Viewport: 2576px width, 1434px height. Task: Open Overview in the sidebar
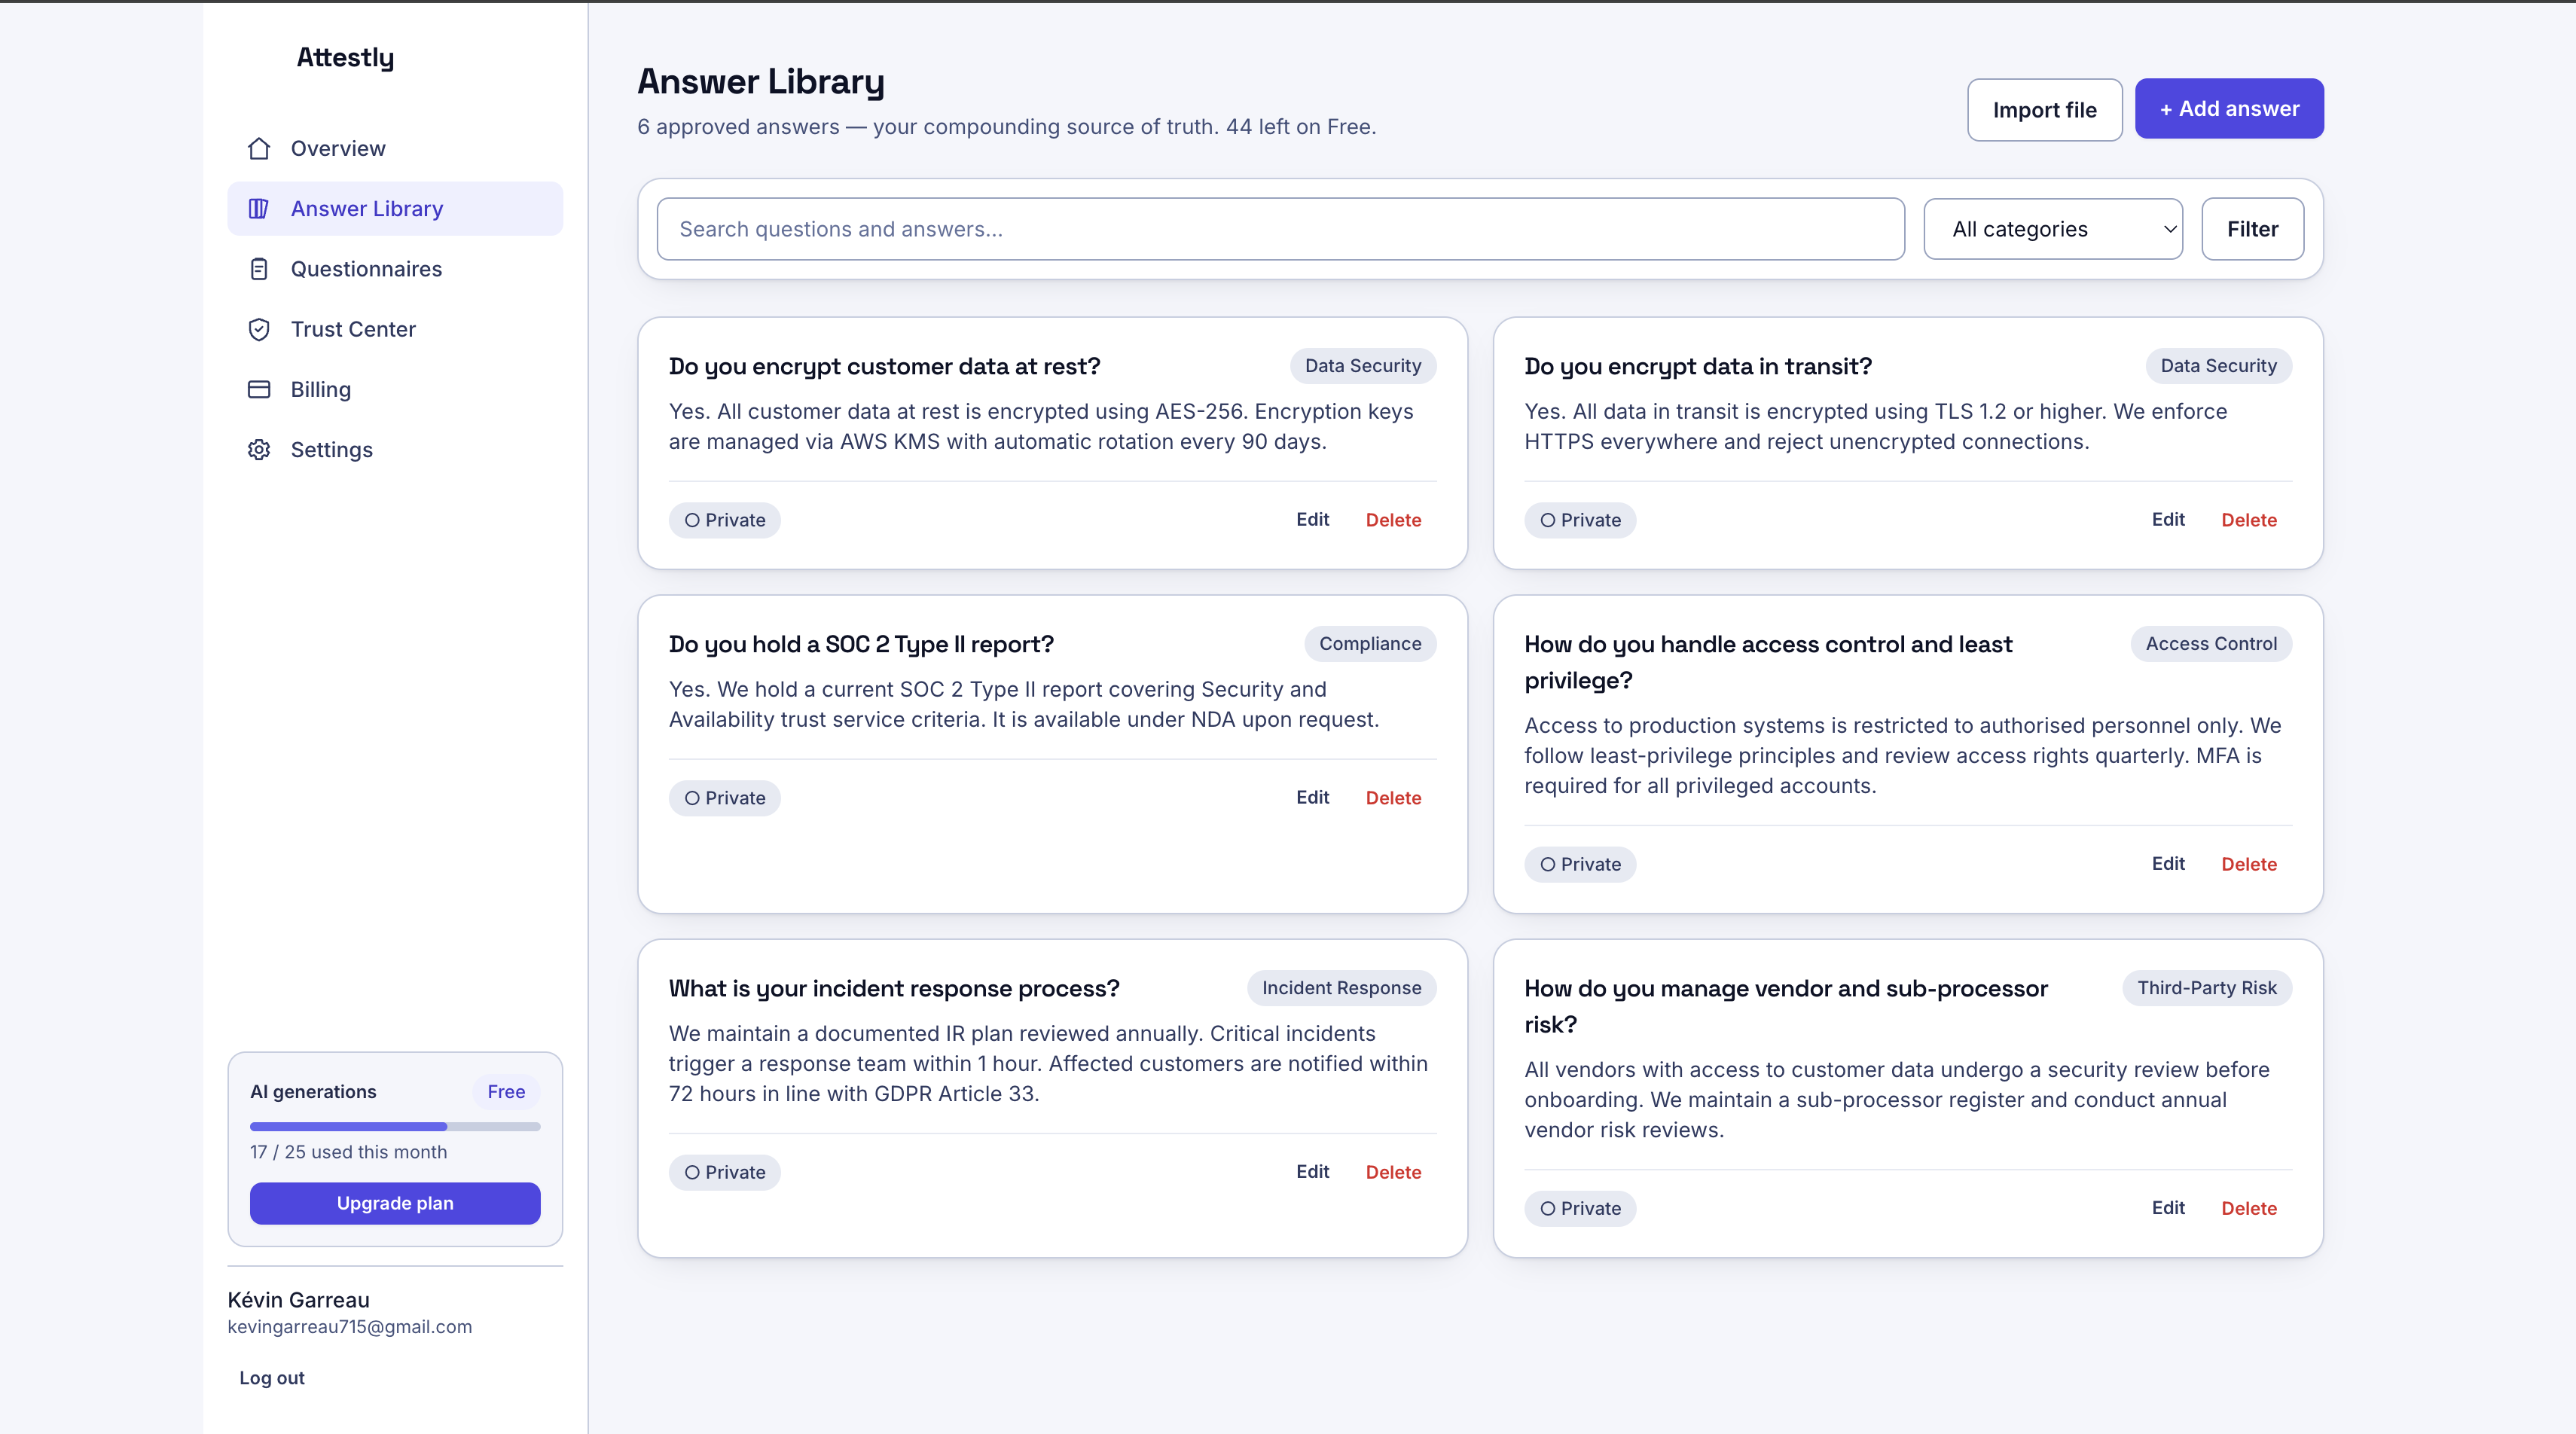tap(395, 148)
